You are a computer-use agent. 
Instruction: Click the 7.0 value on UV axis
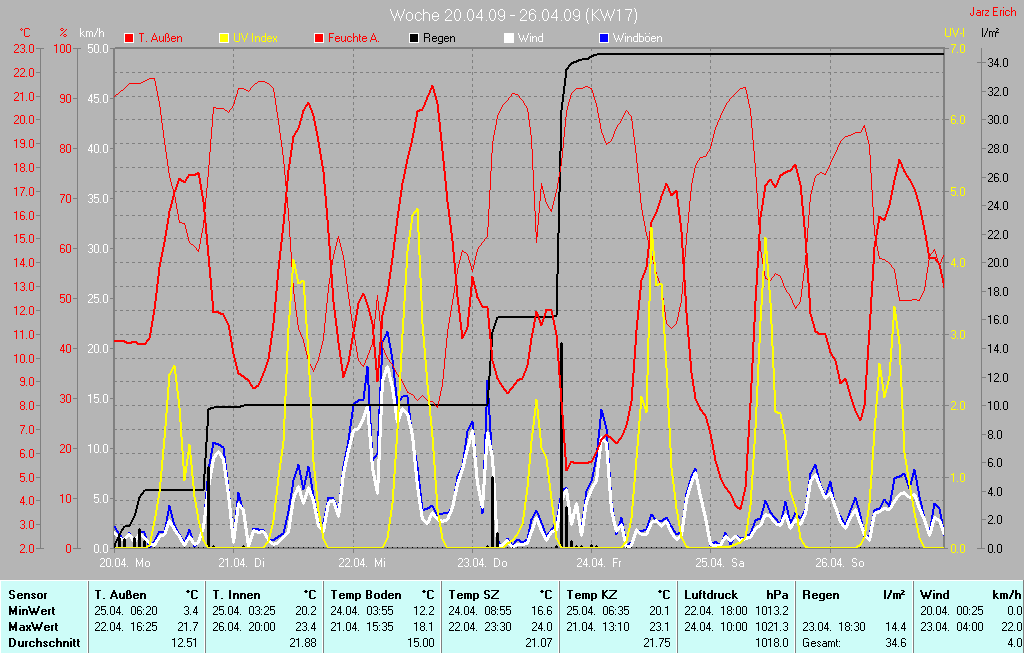(958, 48)
